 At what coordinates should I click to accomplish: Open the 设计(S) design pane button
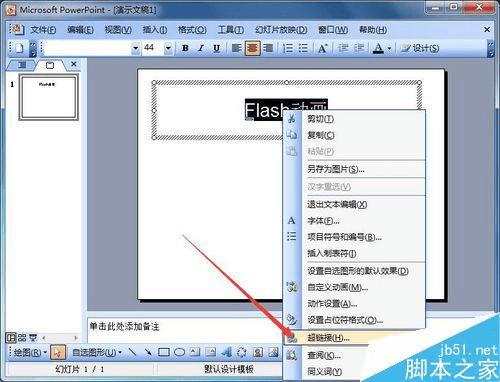click(420, 48)
